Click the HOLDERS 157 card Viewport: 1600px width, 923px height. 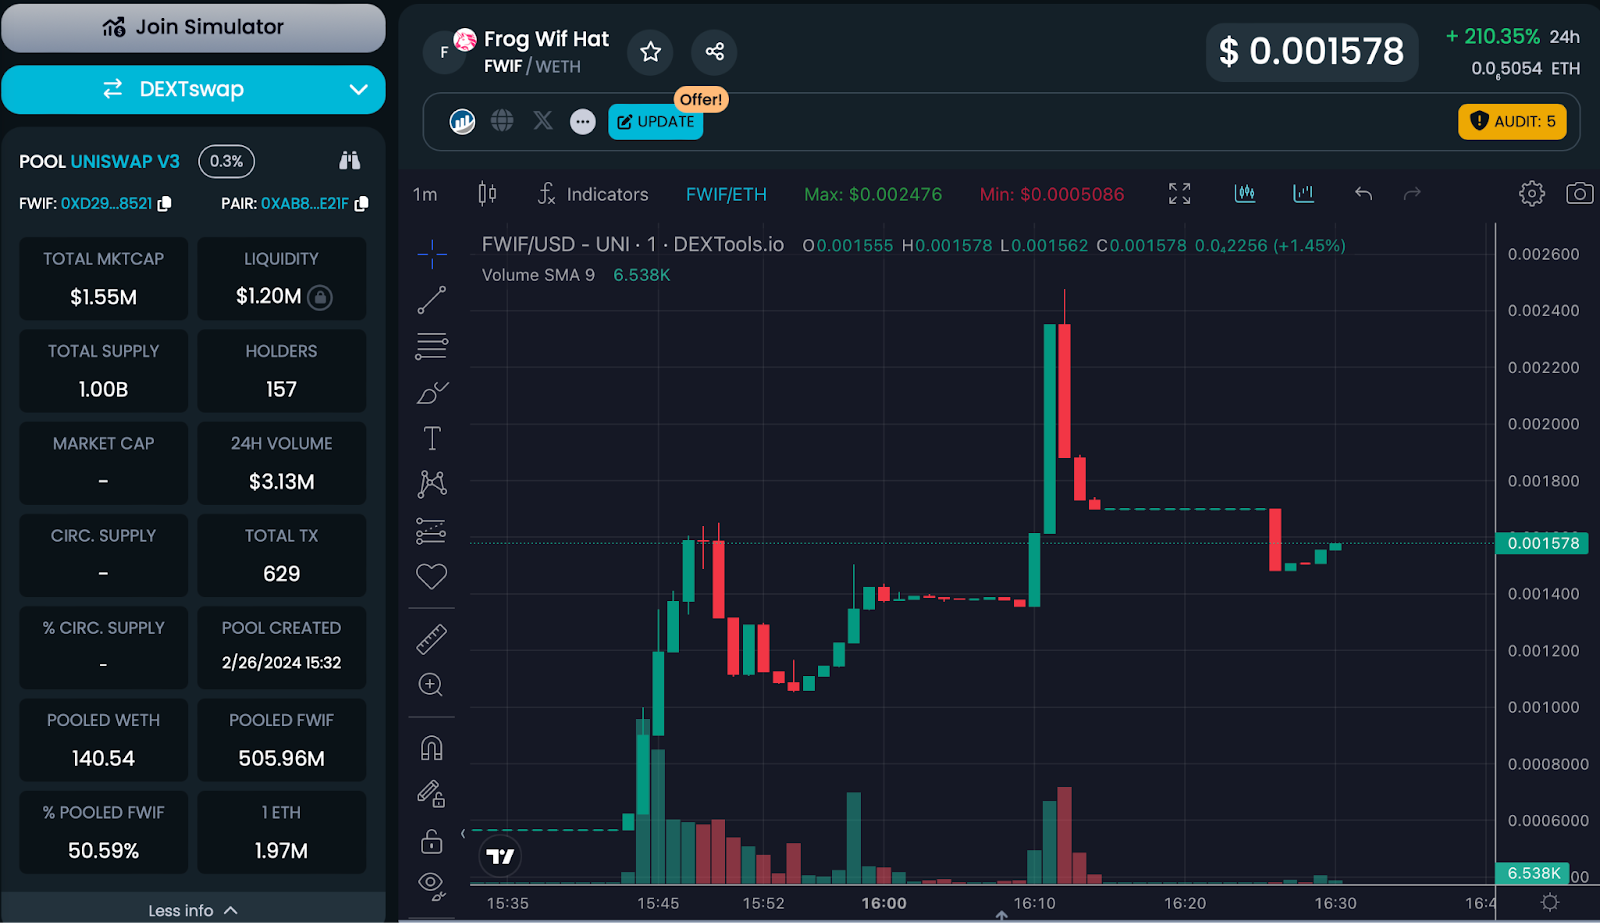pos(282,371)
